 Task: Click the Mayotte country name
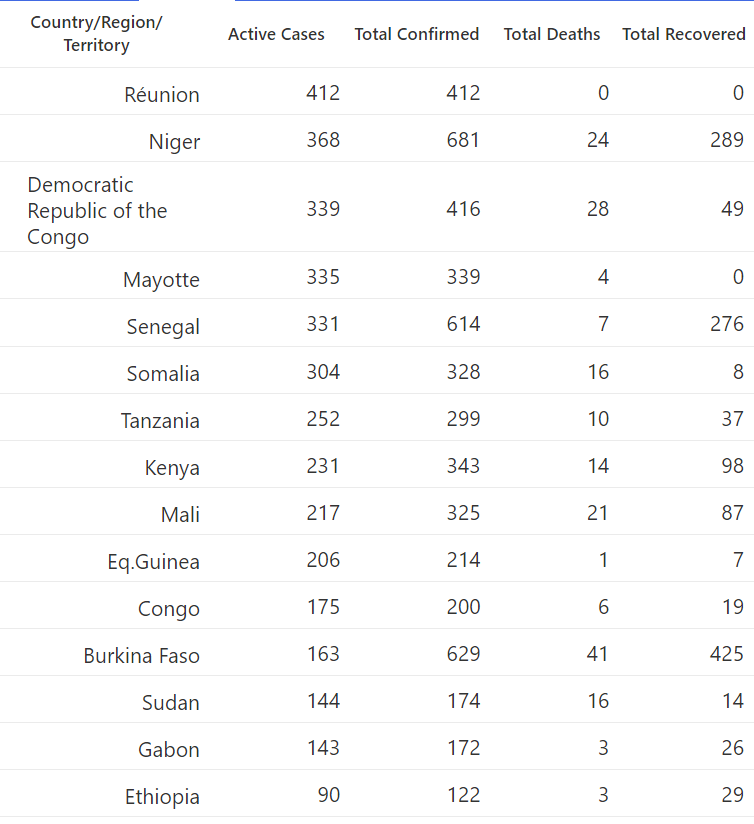[x=161, y=280]
